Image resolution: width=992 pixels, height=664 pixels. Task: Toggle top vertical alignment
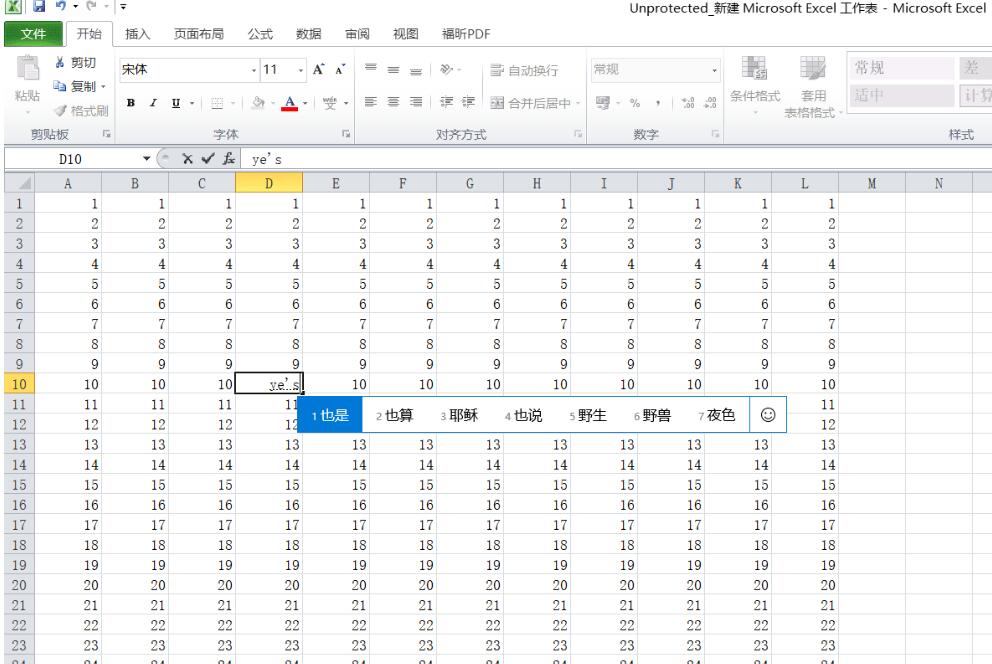371,70
